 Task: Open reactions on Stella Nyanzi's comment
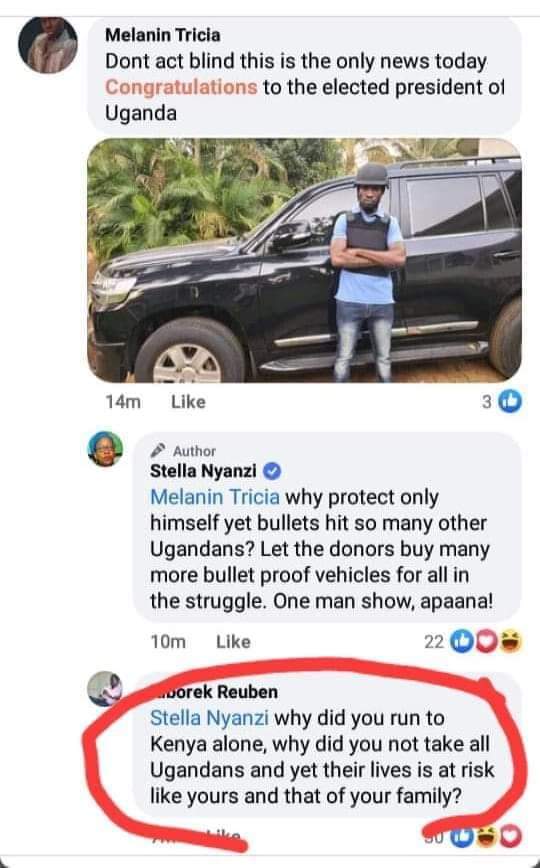coord(473,641)
